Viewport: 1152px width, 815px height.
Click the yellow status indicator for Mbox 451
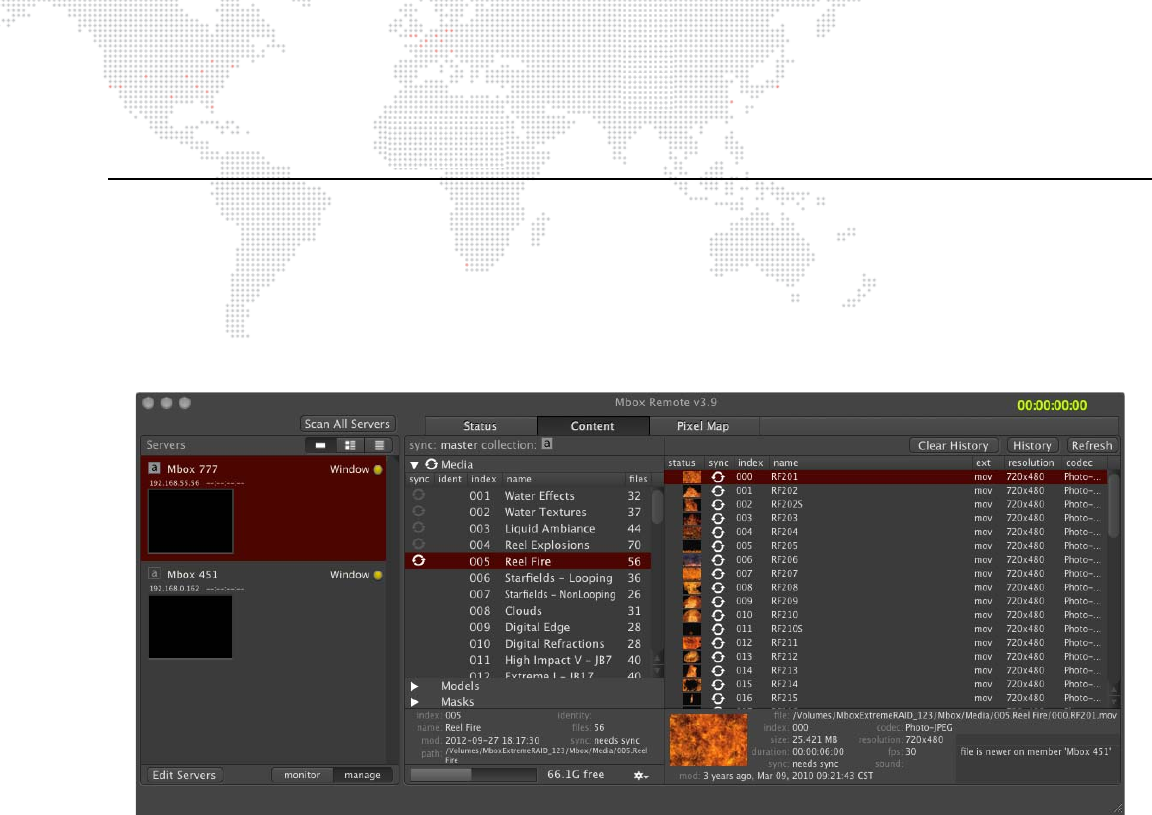click(378, 575)
